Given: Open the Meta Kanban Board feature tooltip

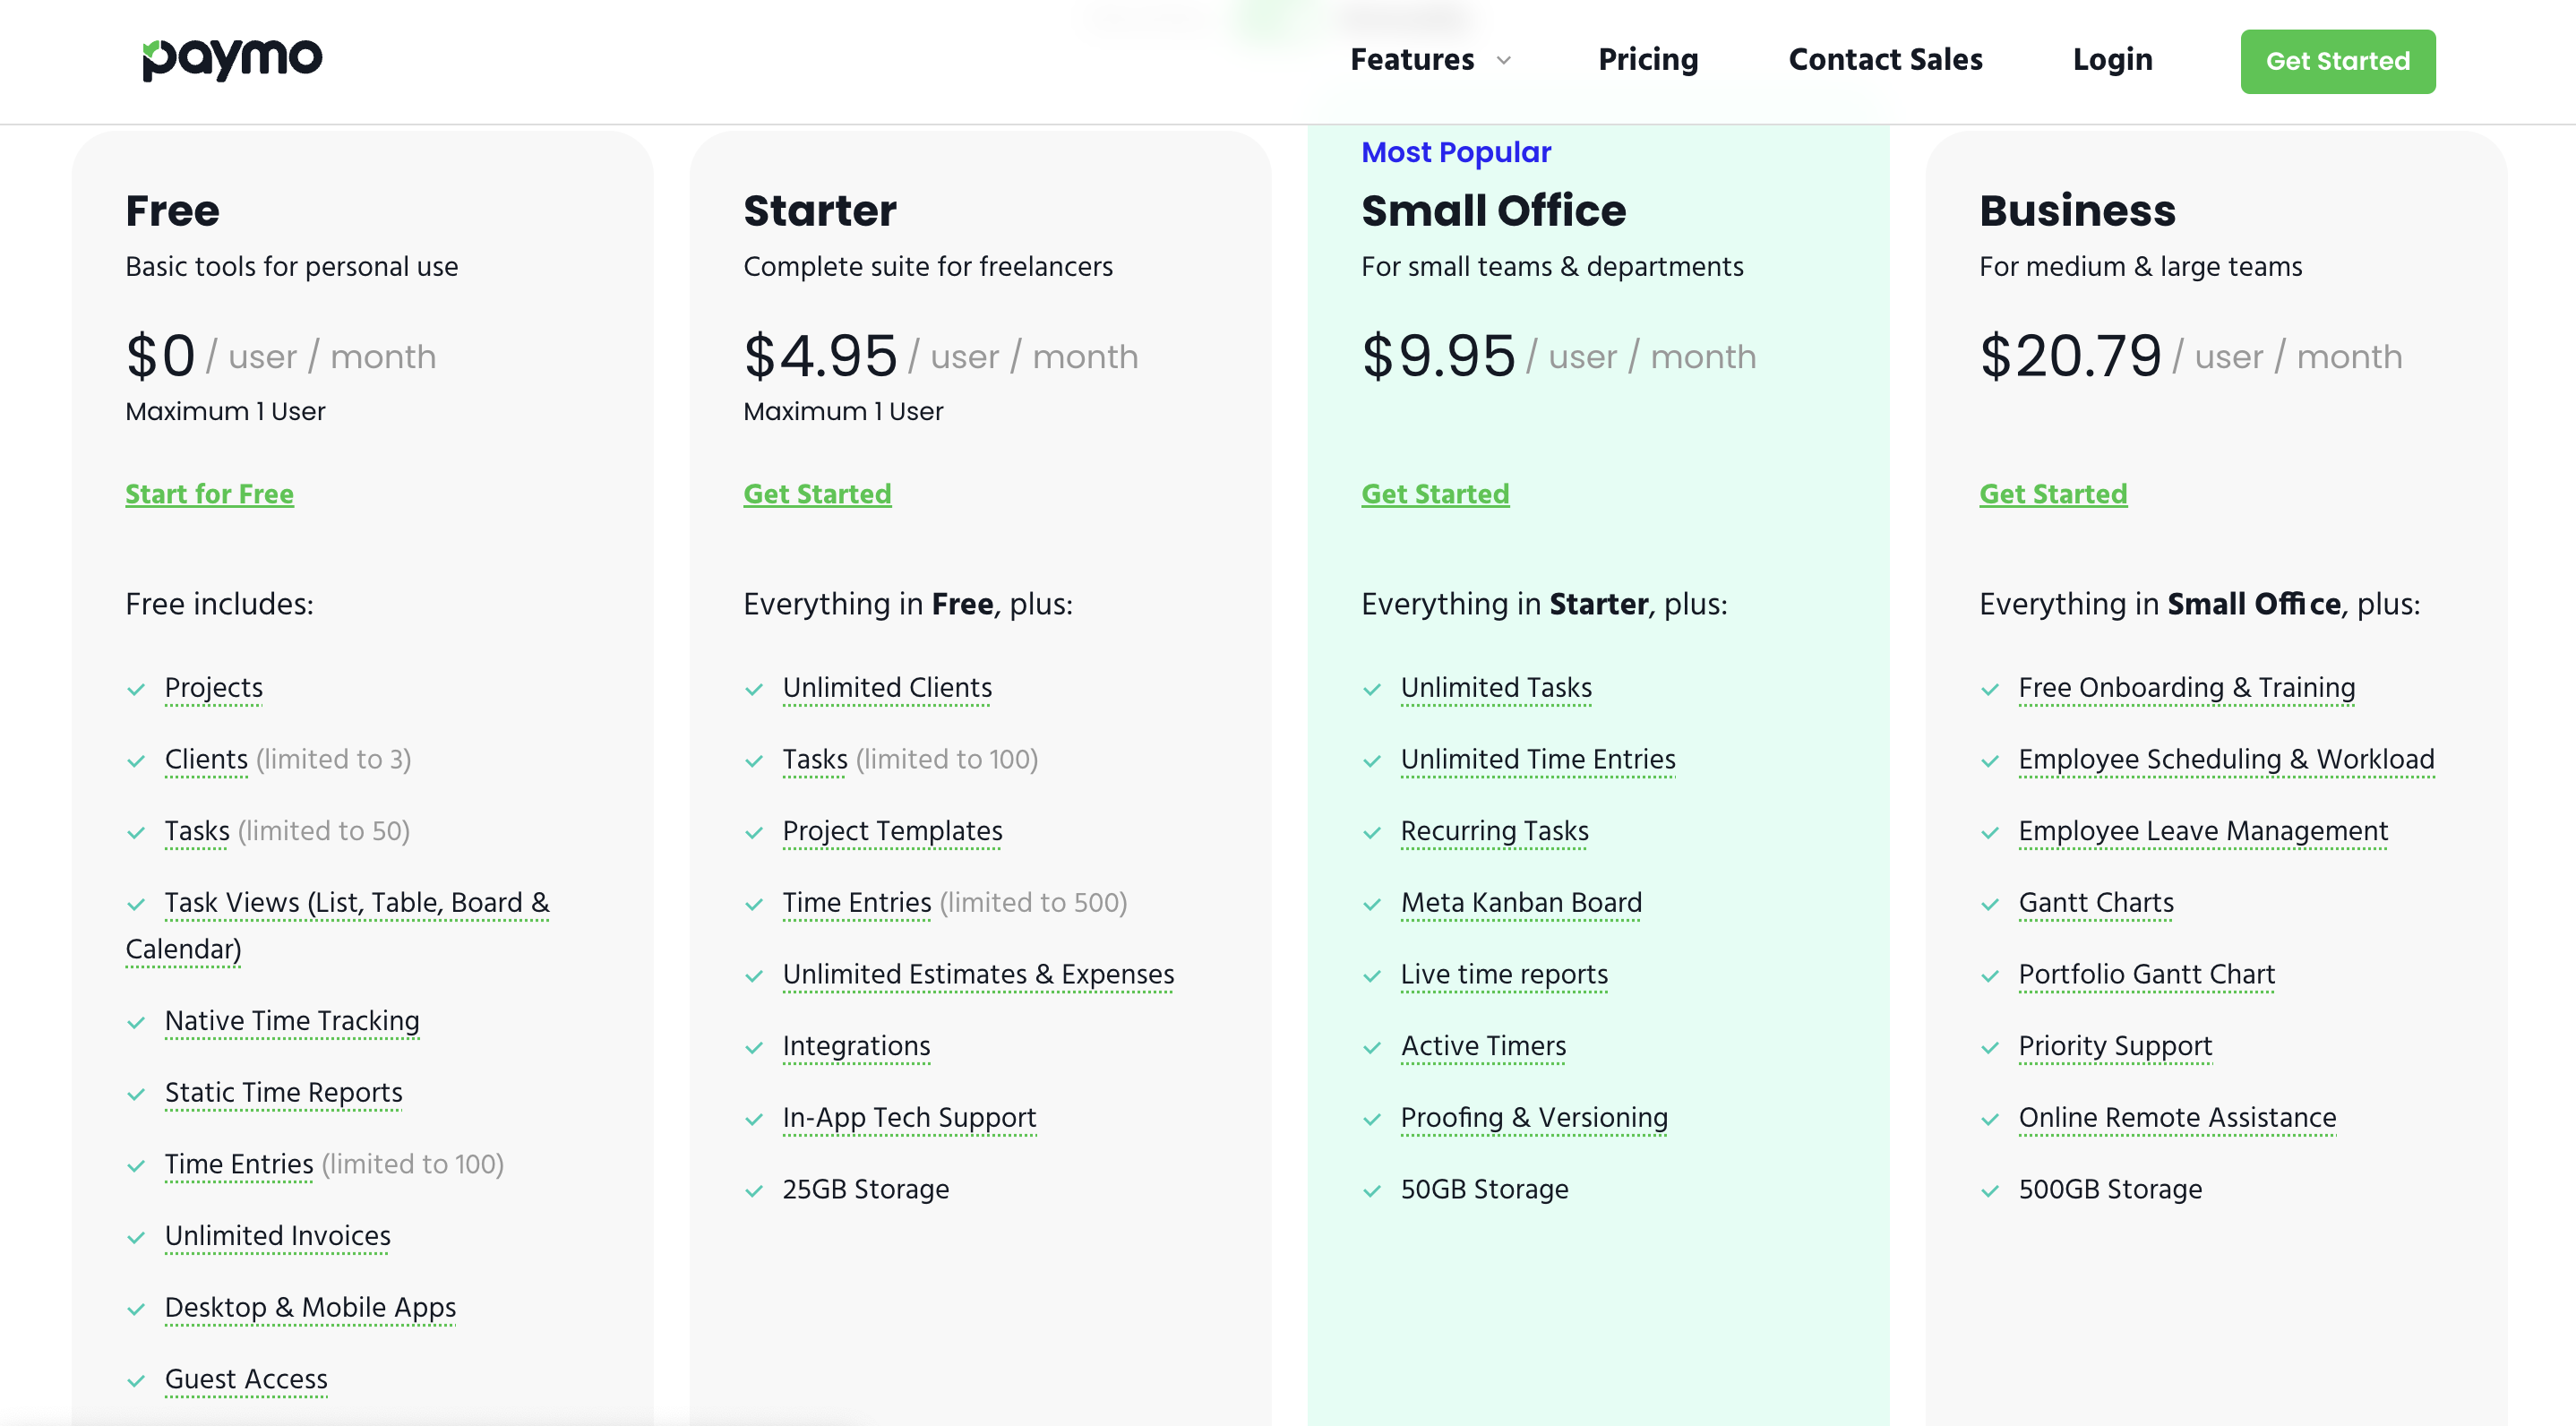Looking at the screenshot, I should (1520, 902).
